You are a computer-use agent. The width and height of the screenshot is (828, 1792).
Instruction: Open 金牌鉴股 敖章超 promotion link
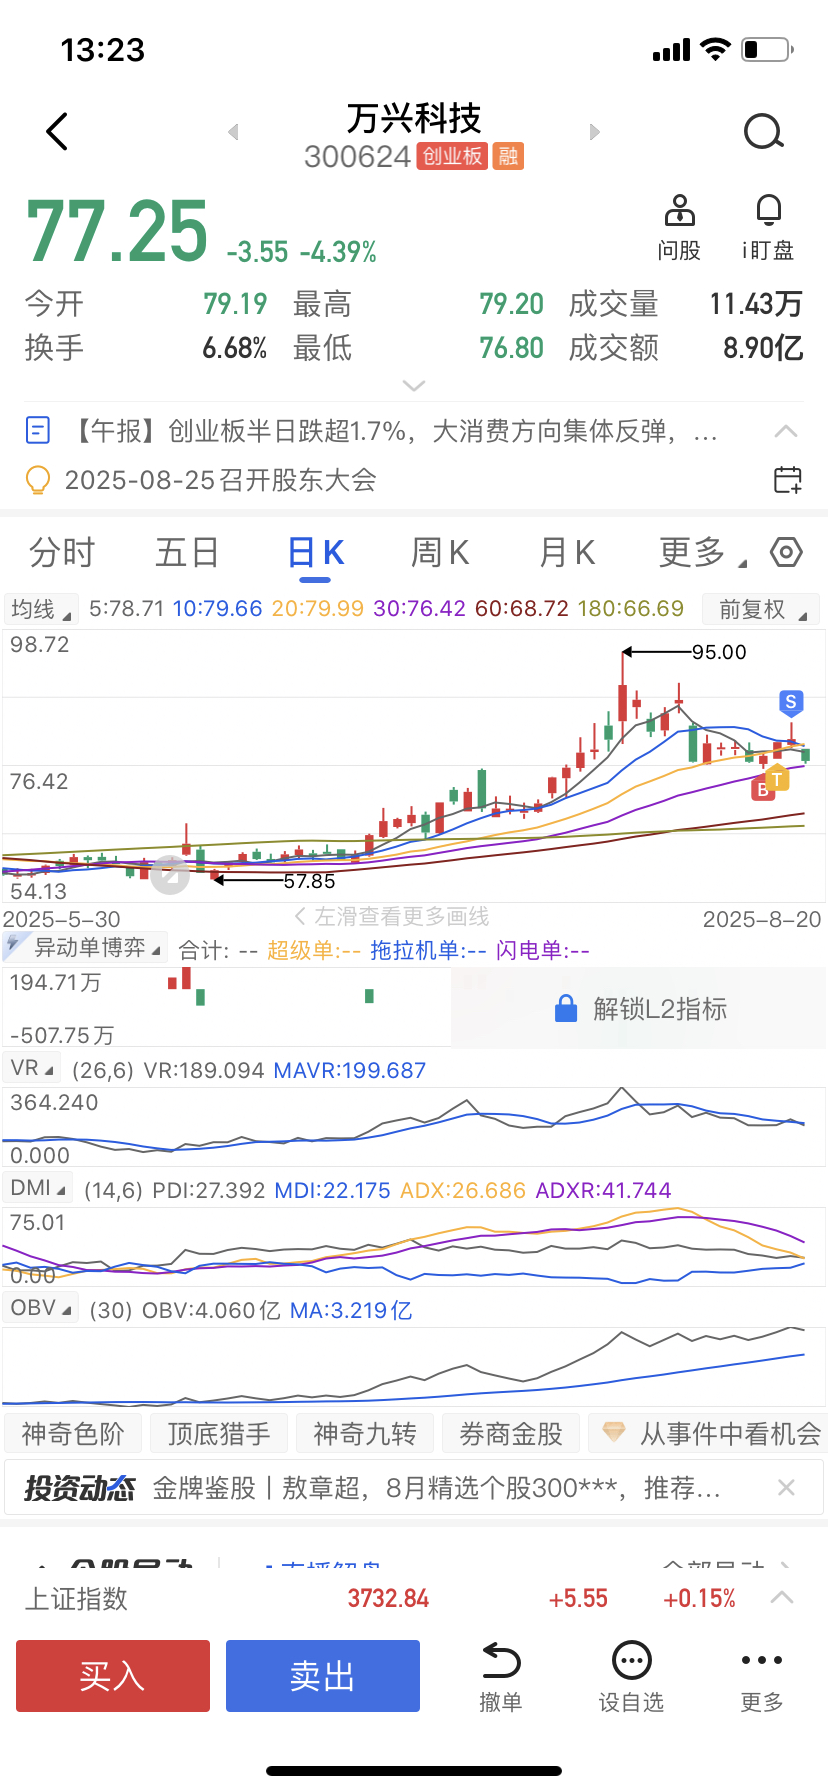click(x=436, y=1488)
